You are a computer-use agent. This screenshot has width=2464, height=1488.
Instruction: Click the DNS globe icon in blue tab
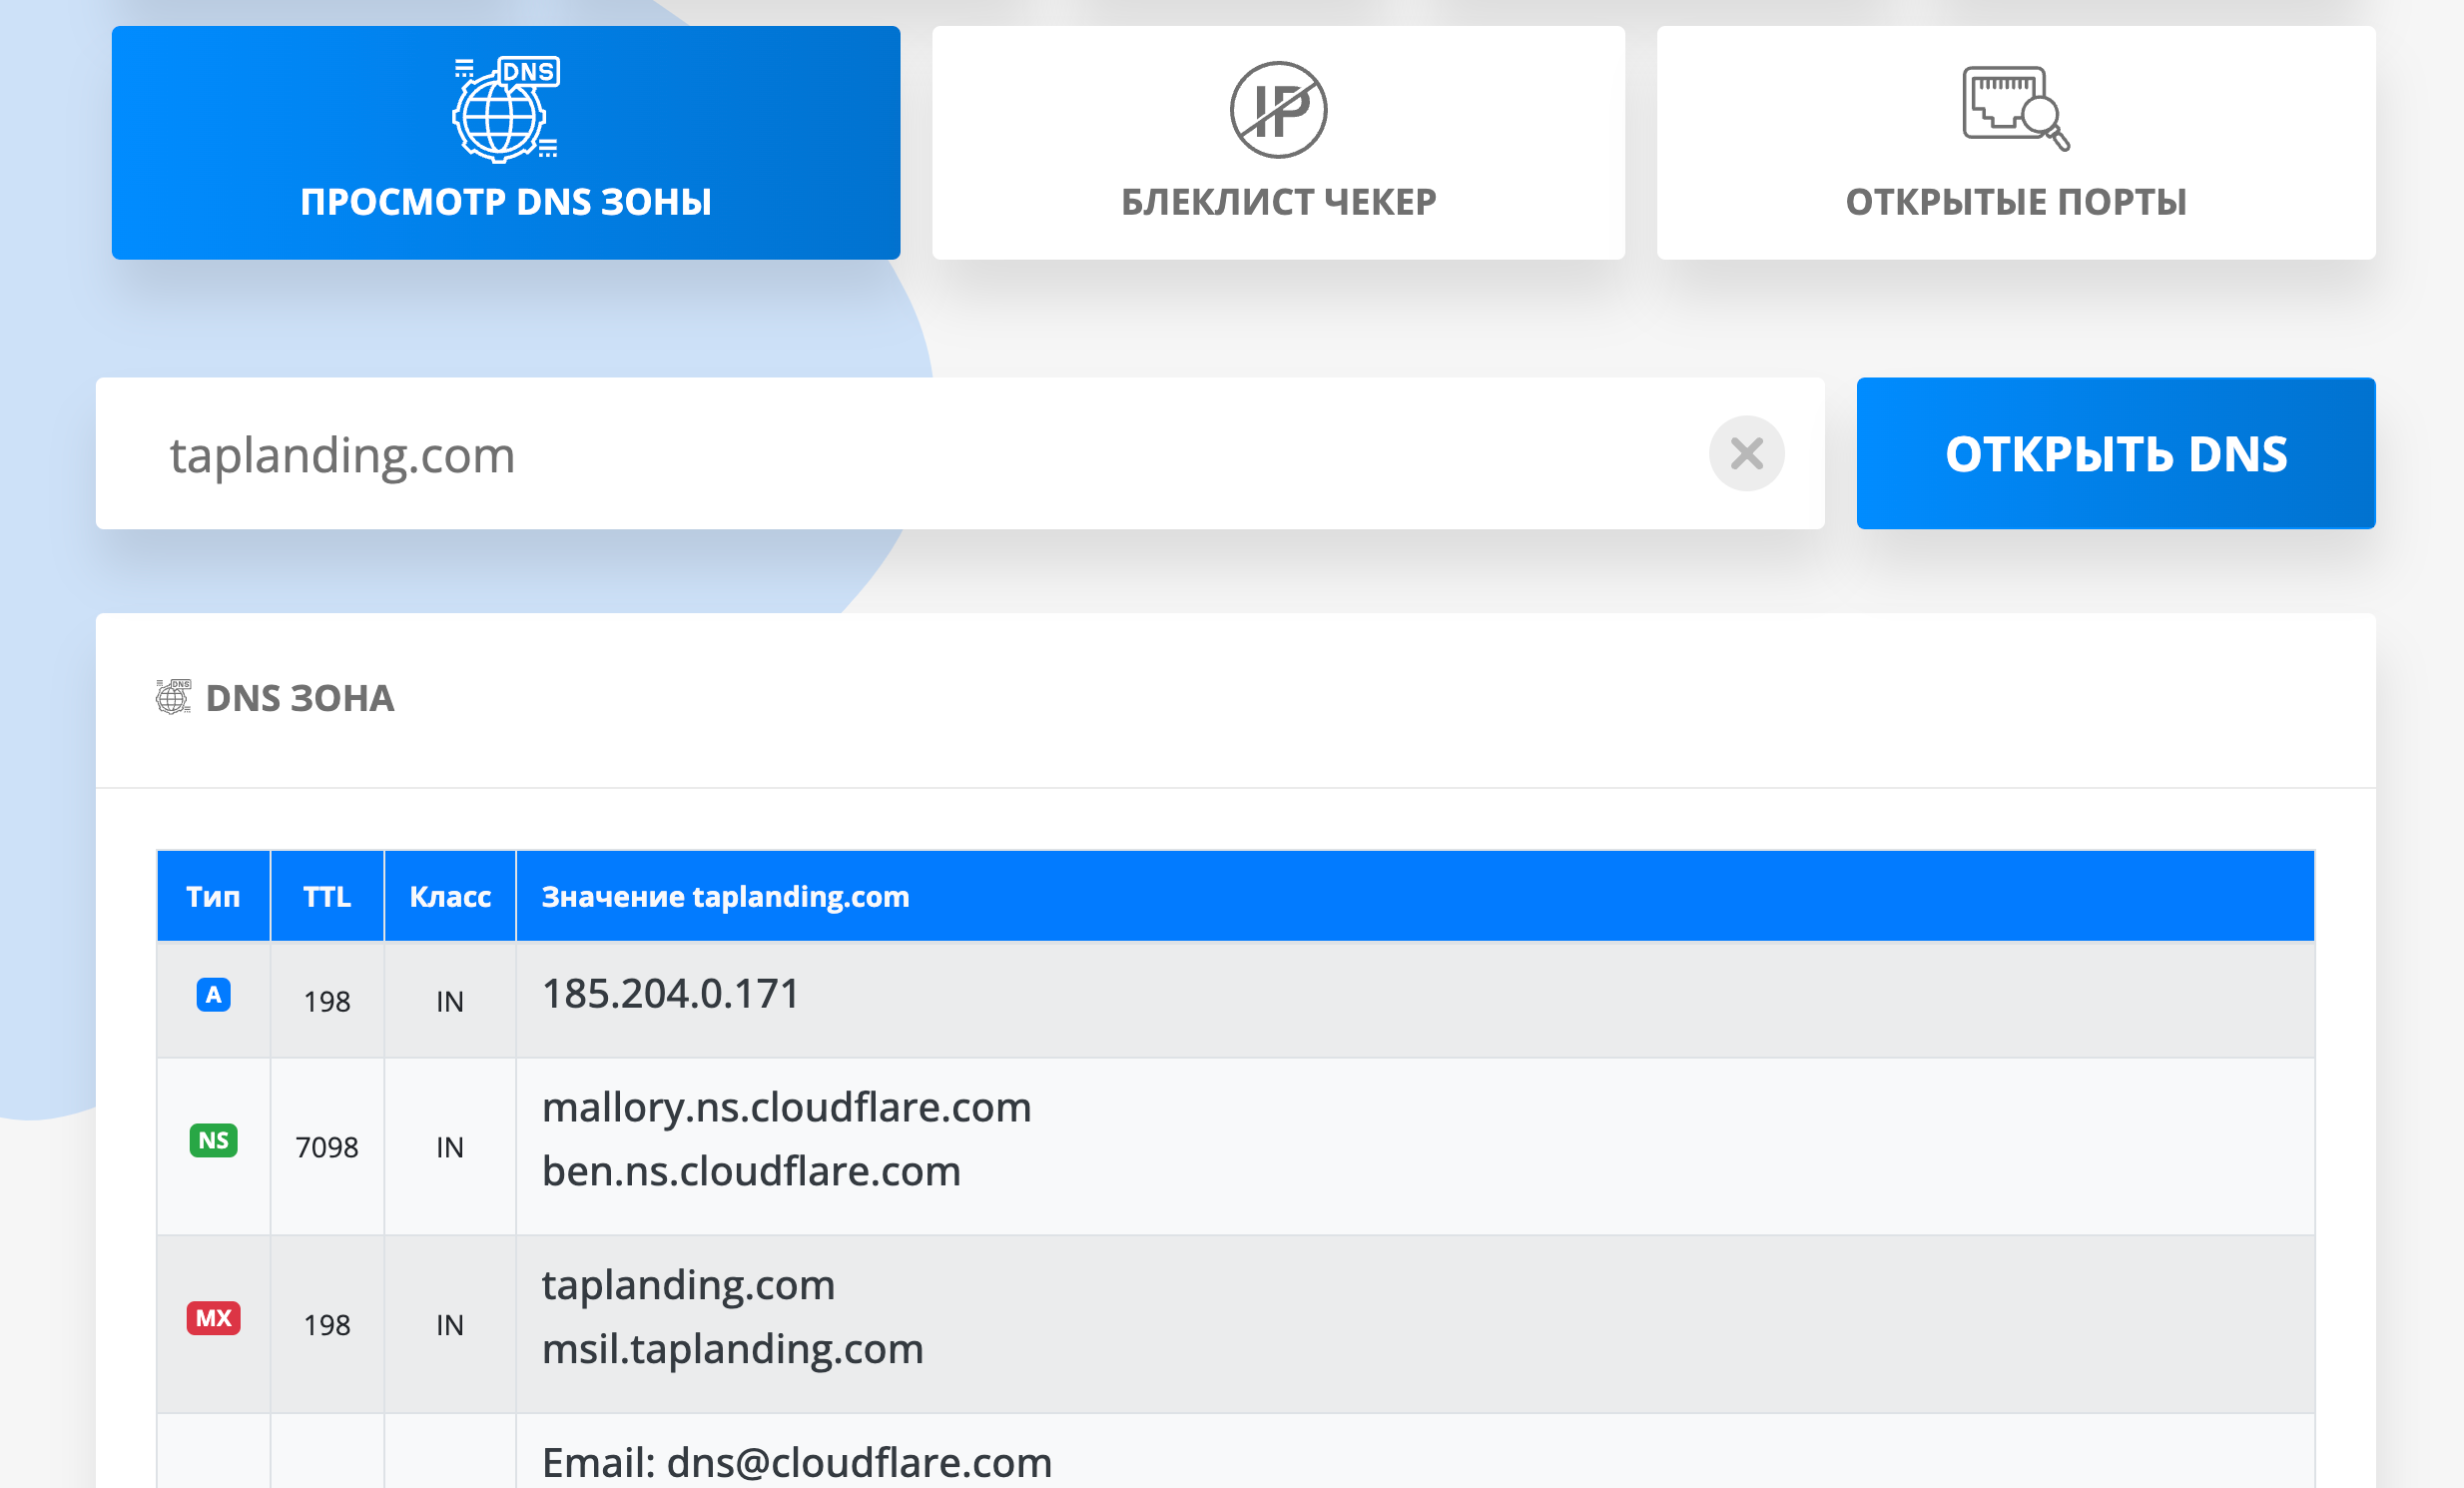(505, 110)
